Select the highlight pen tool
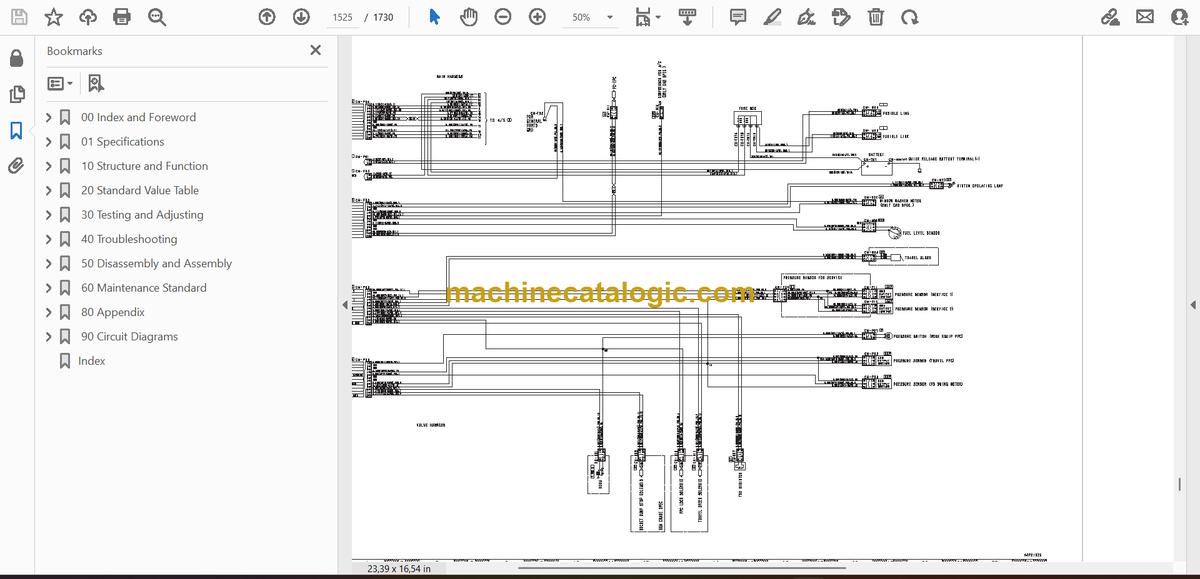Image resolution: width=1200 pixels, height=579 pixels. [772, 17]
